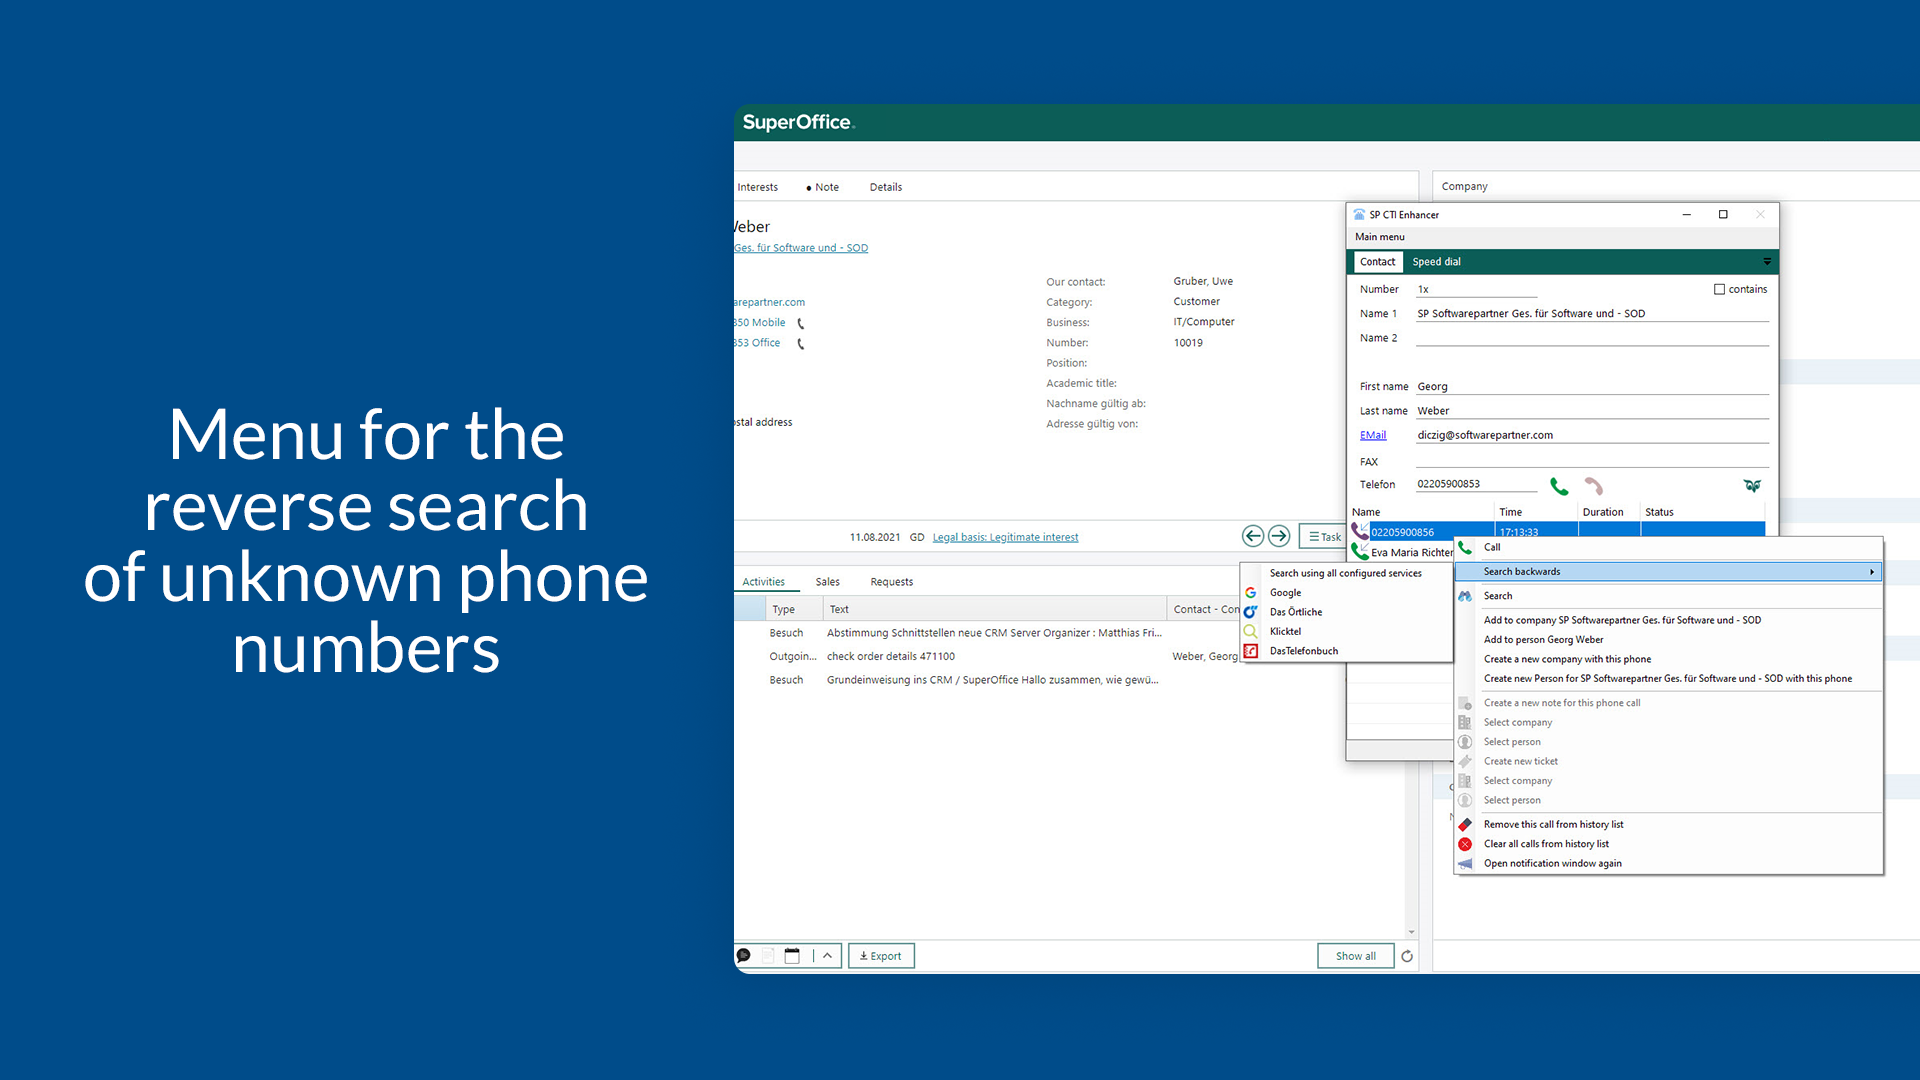
Task: Click the hang-up phone icon beside Telefon
Action: tap(1593, 486)
